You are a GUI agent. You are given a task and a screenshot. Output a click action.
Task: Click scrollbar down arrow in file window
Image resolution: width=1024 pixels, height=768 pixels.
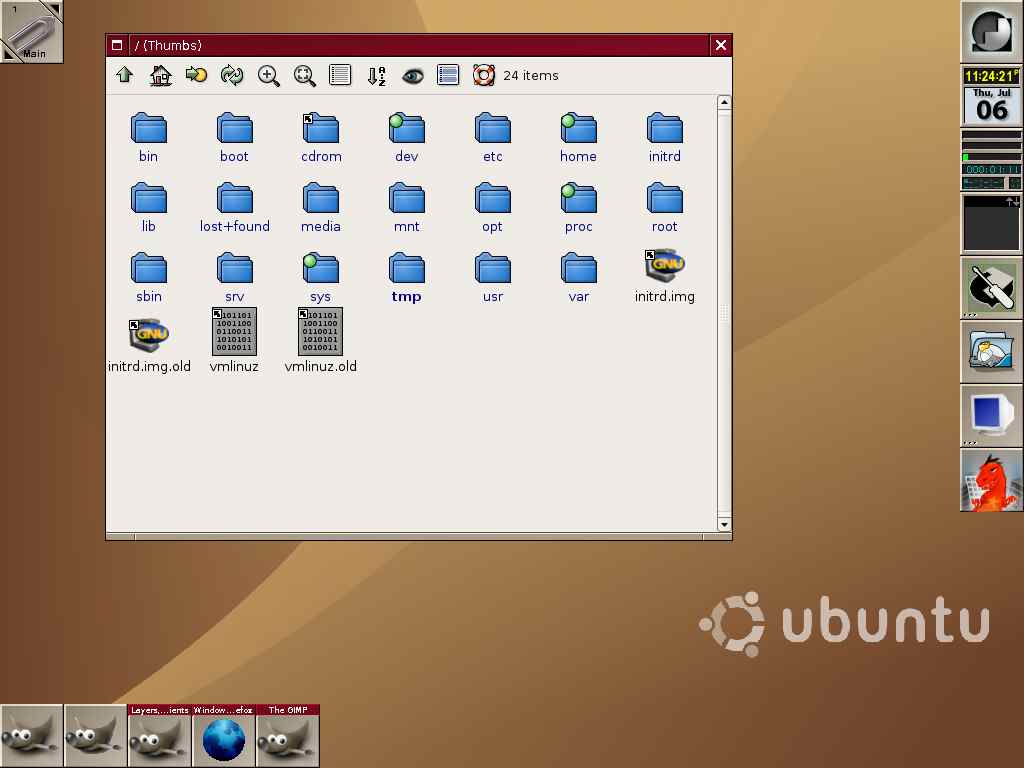(x=724, y=524)
